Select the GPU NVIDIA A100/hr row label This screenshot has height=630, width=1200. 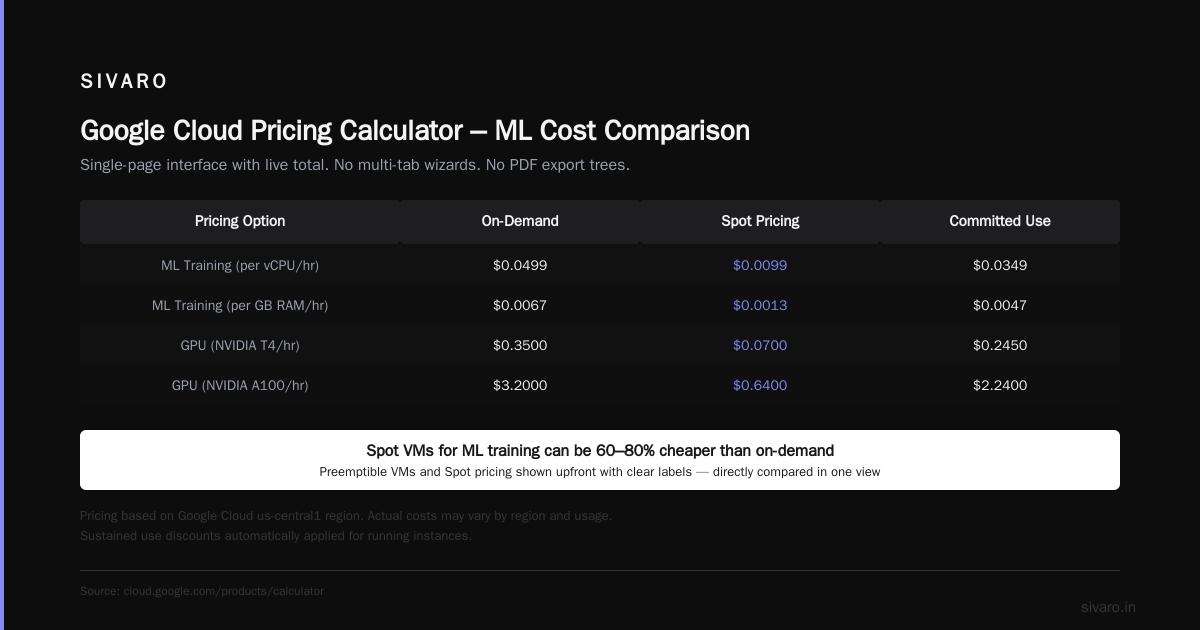(240, 385)
